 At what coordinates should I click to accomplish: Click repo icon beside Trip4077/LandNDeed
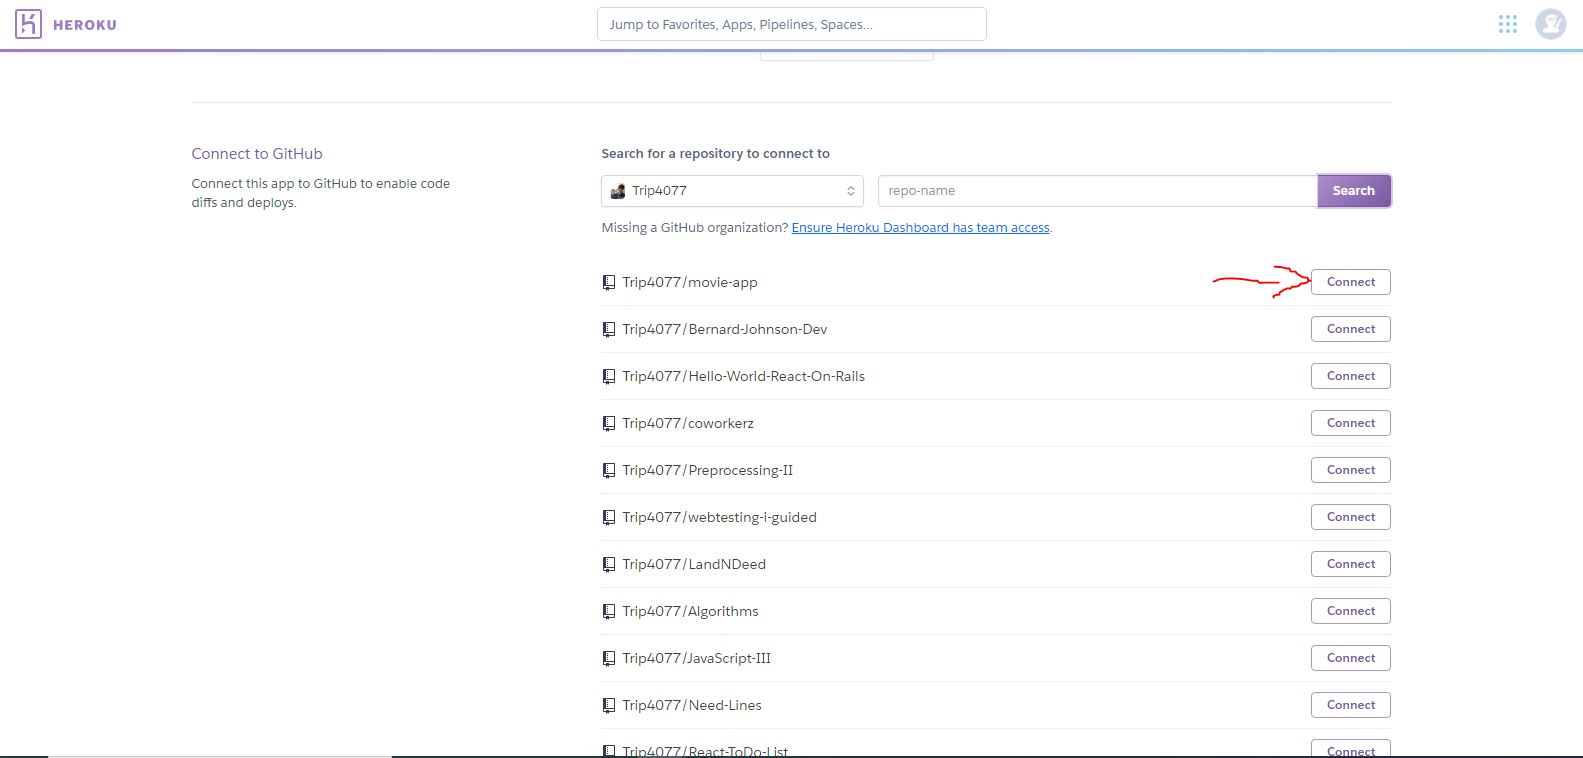coord(608,565)
